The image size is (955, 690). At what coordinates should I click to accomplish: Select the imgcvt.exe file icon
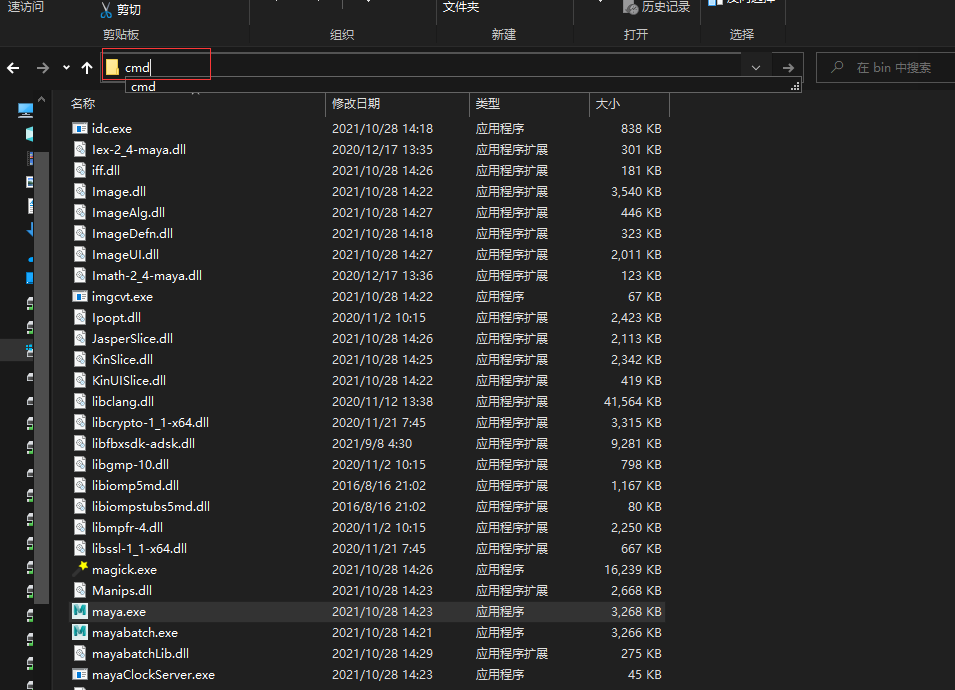point(79,297)
